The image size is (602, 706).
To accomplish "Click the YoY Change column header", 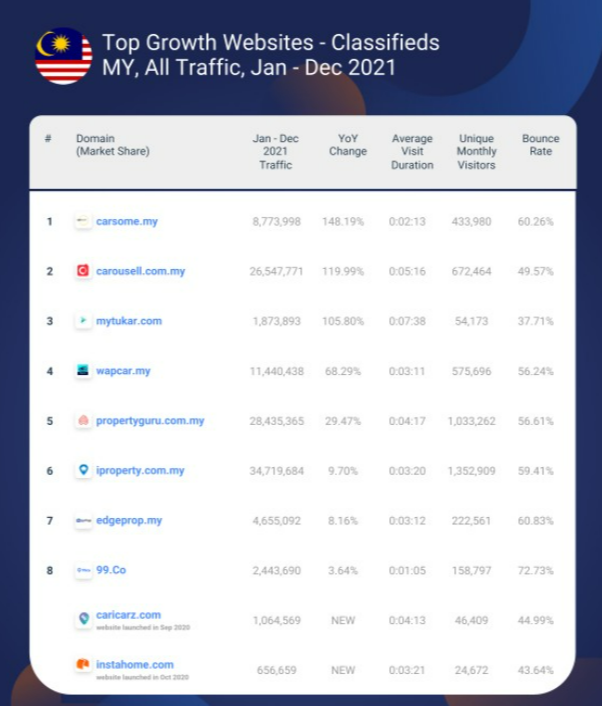I will [x=348, y=145].
